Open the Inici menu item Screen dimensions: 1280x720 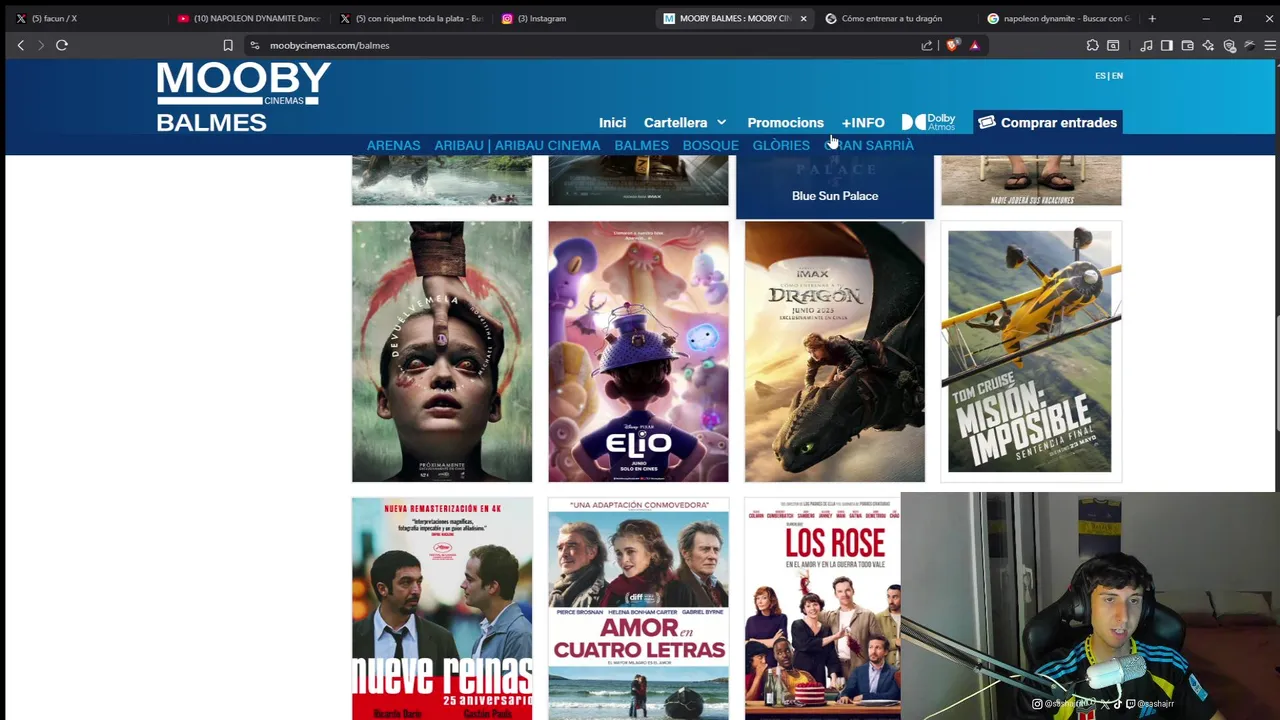click(612, 122)
